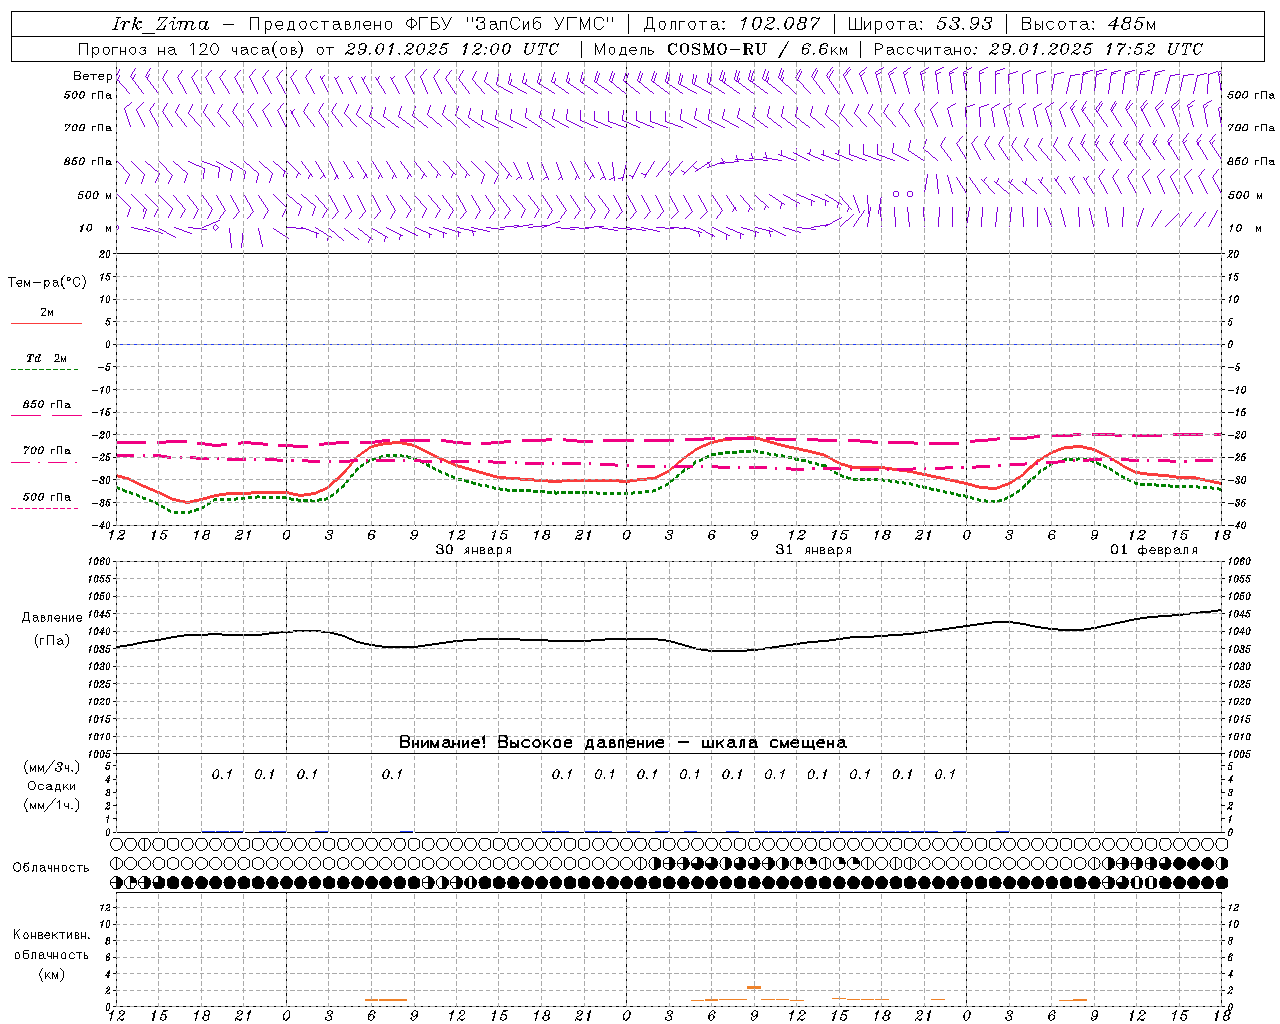Click the "Td 2м" dew point legend
Screen dimensions: 1280x1024
pyautogui.click(x=46, y=358)
